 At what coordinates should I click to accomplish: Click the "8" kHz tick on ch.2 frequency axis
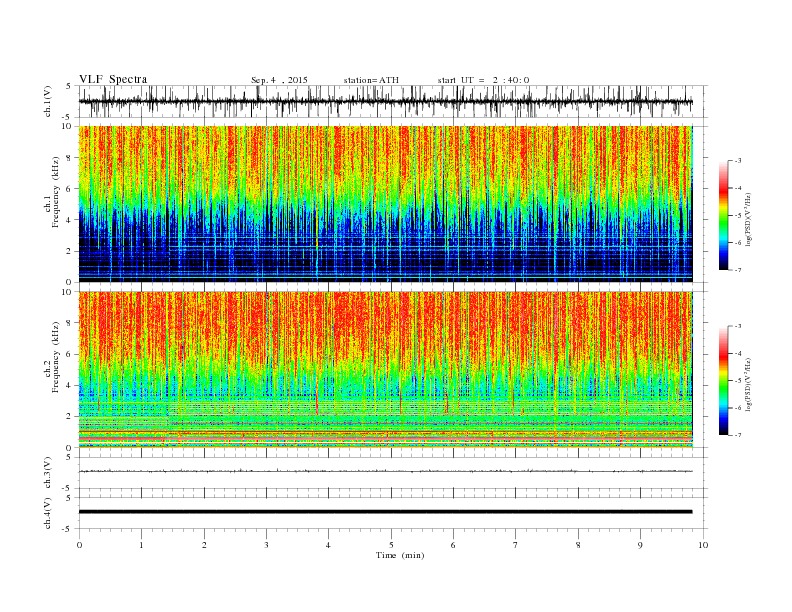click(70, 323)
